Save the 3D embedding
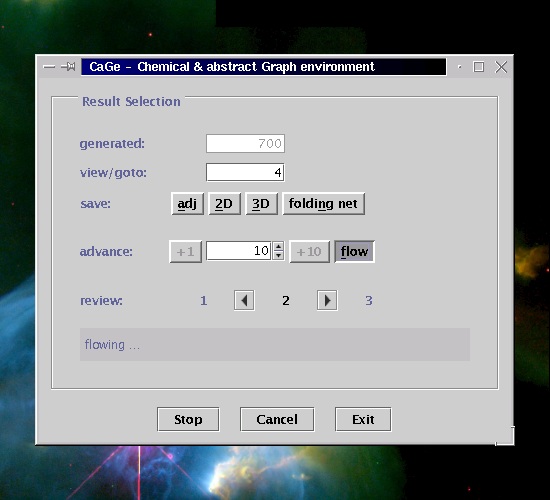The image size is (550, 500). click(261, 204)
